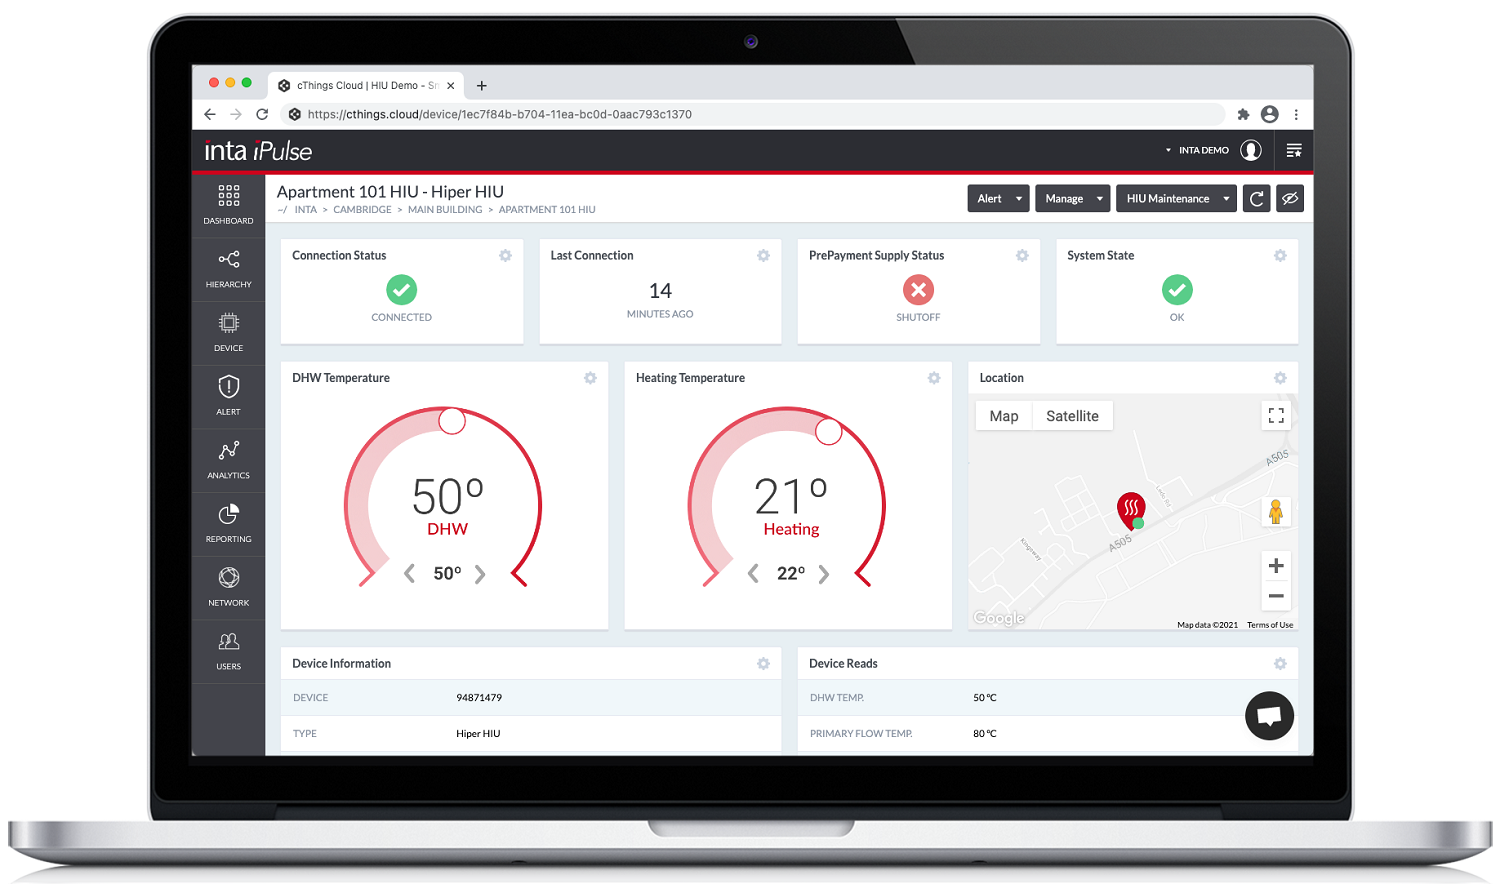The width and height of the screenshot is (1500, 884).
Task: Click the Alert shield sidebar icon
Action: click(x=228, y=395)
